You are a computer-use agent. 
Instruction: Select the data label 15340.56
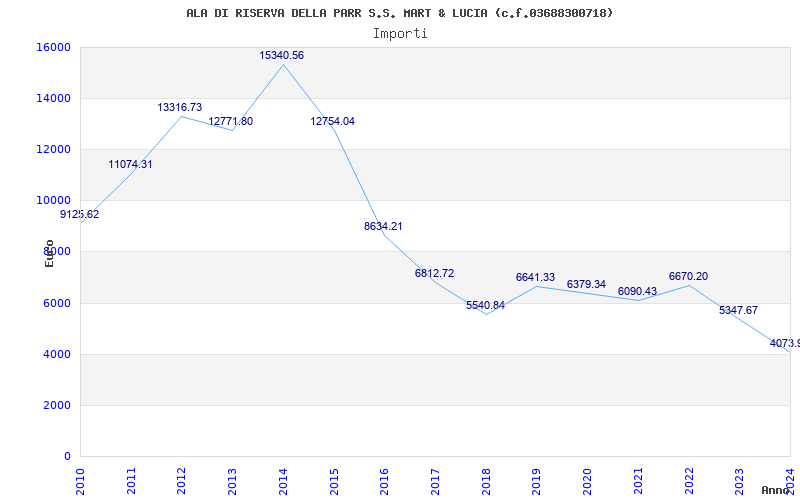(282, 55)
